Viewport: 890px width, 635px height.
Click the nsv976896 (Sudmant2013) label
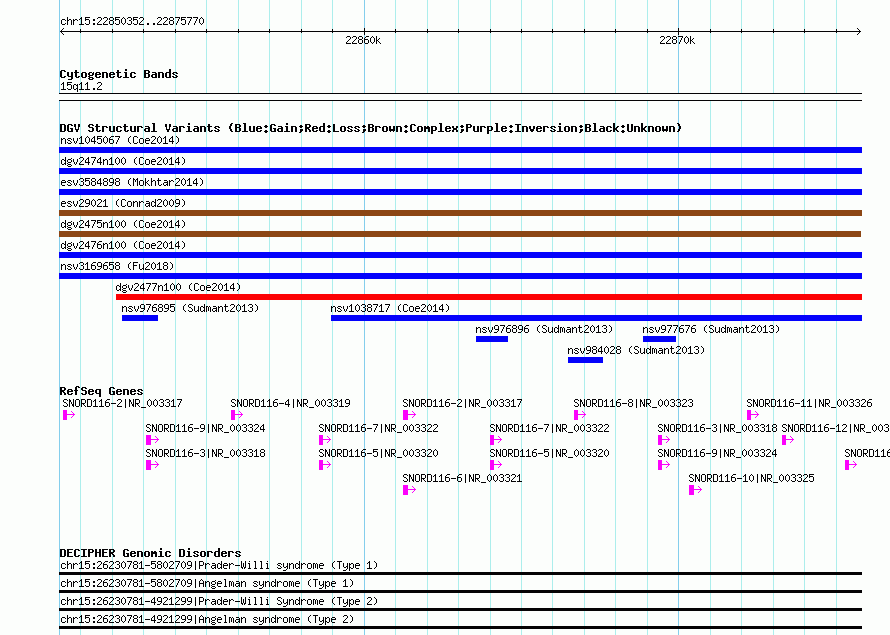click(x=544, y=329)
